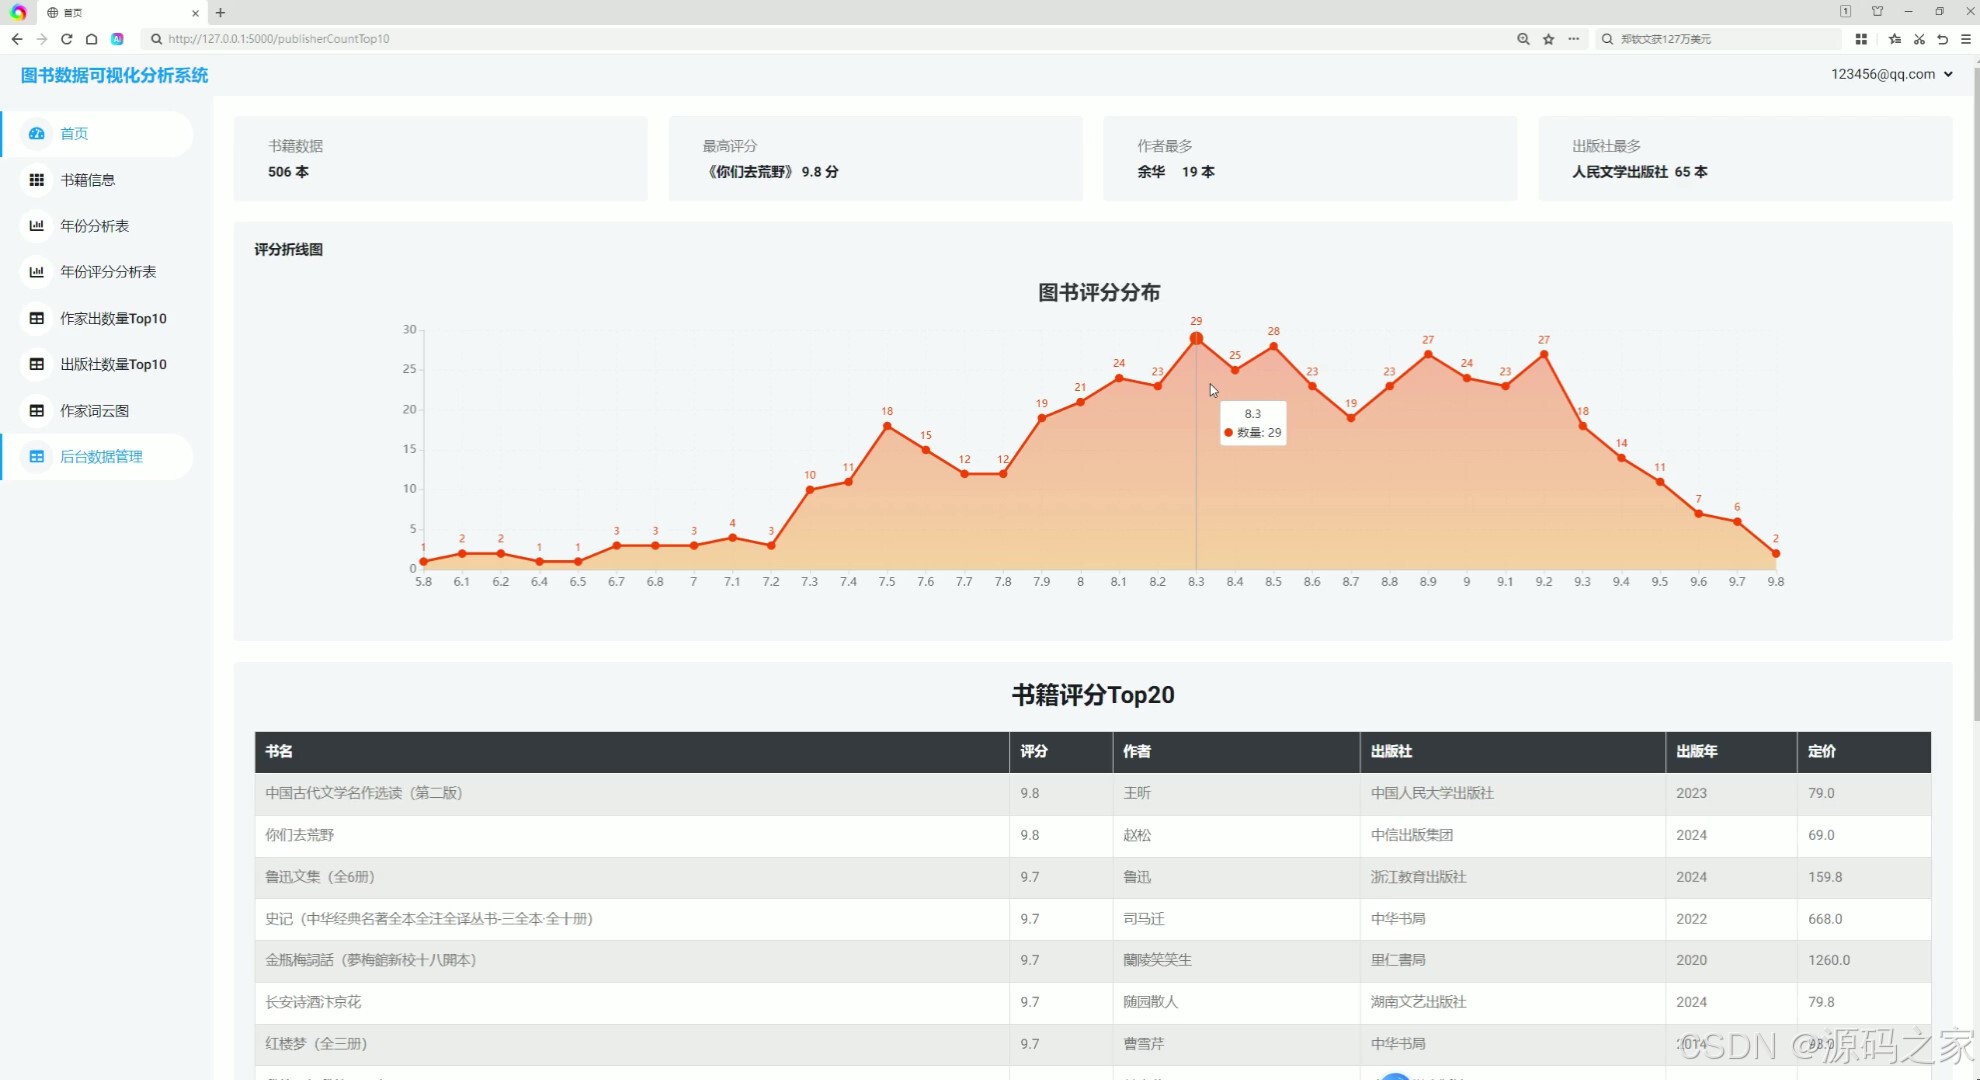Click the dashboard icon beside 首页
Image resolution: width=1980 pixels, height=1080 pixels.
click(x=37, y=133)
